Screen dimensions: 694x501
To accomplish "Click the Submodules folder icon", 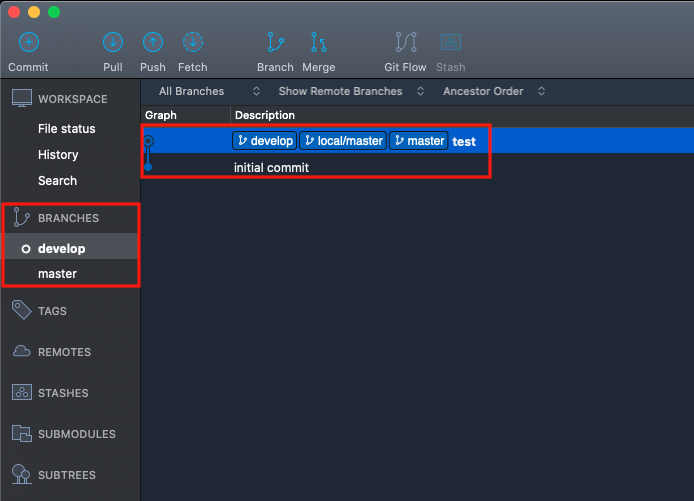I will click(x=22, y=433).
